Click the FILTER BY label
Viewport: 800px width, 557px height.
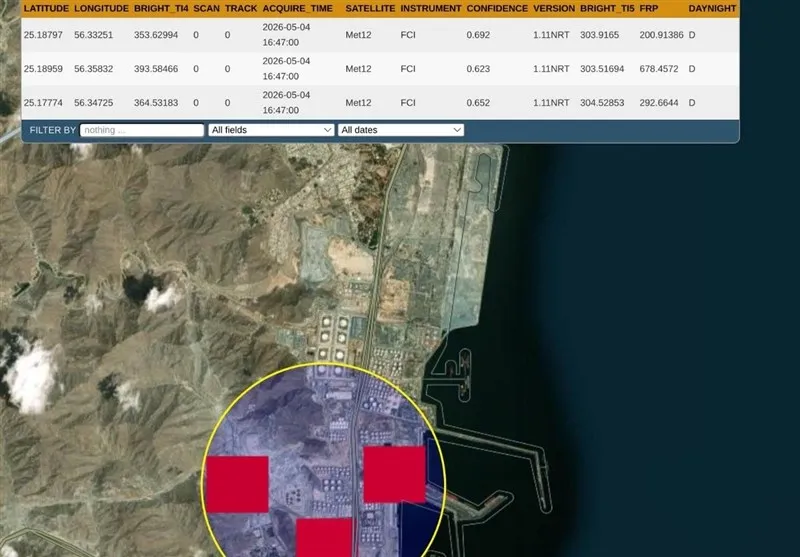click(x=53, y=130)
